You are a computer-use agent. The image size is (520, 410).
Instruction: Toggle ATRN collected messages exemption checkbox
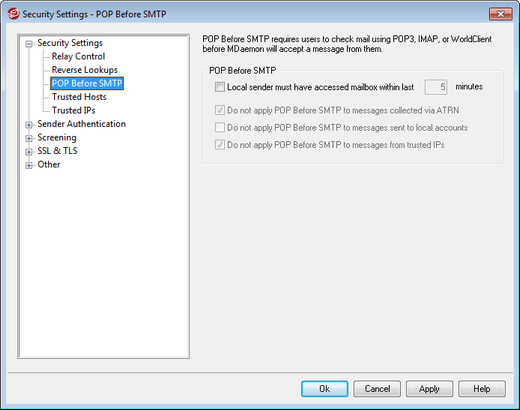pyautogui.click(x=220, y=110)
